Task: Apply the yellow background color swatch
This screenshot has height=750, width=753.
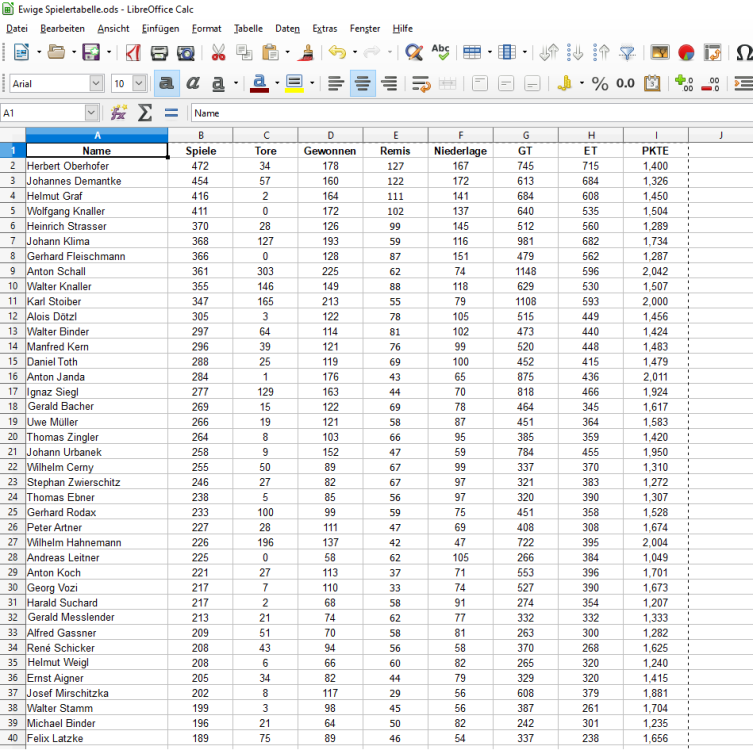Action: pyautogui.click(x=294, y=83)
